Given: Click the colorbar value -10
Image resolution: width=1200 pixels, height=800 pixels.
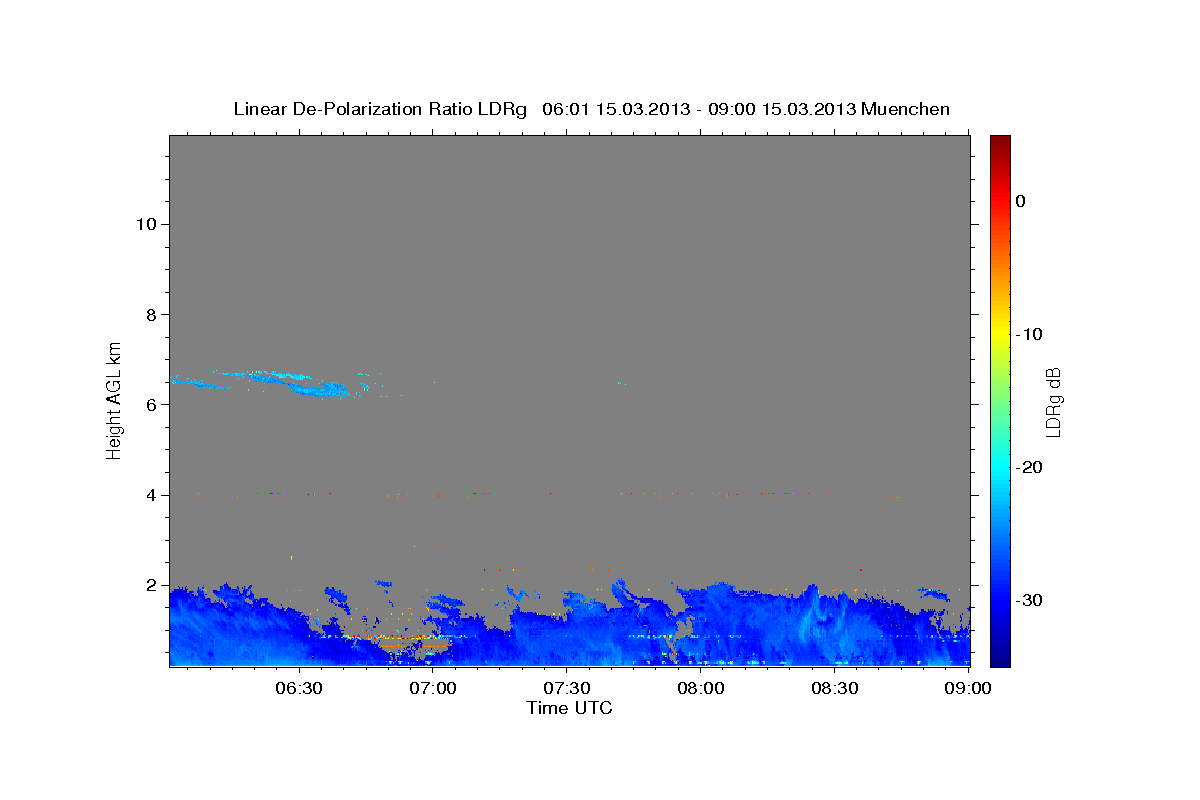Looking at the screenshot, I should coord(1030,334).
